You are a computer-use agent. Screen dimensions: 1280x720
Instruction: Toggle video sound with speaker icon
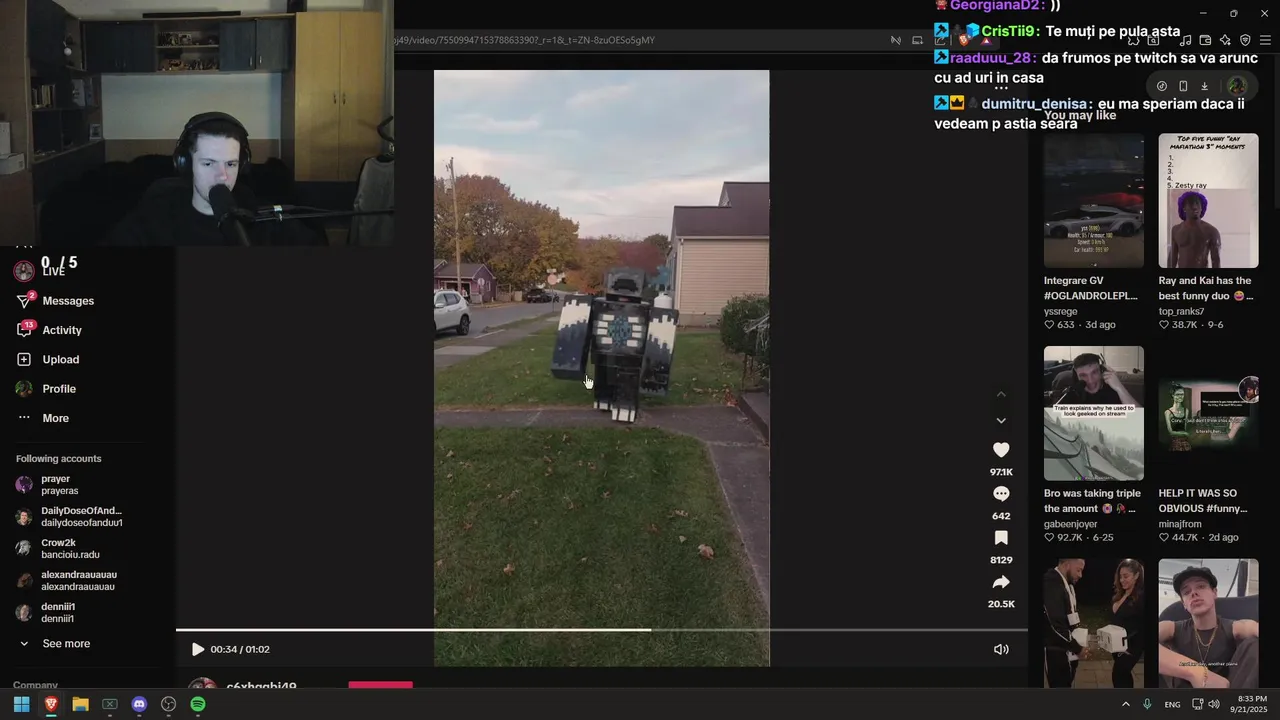(1001, 649)
